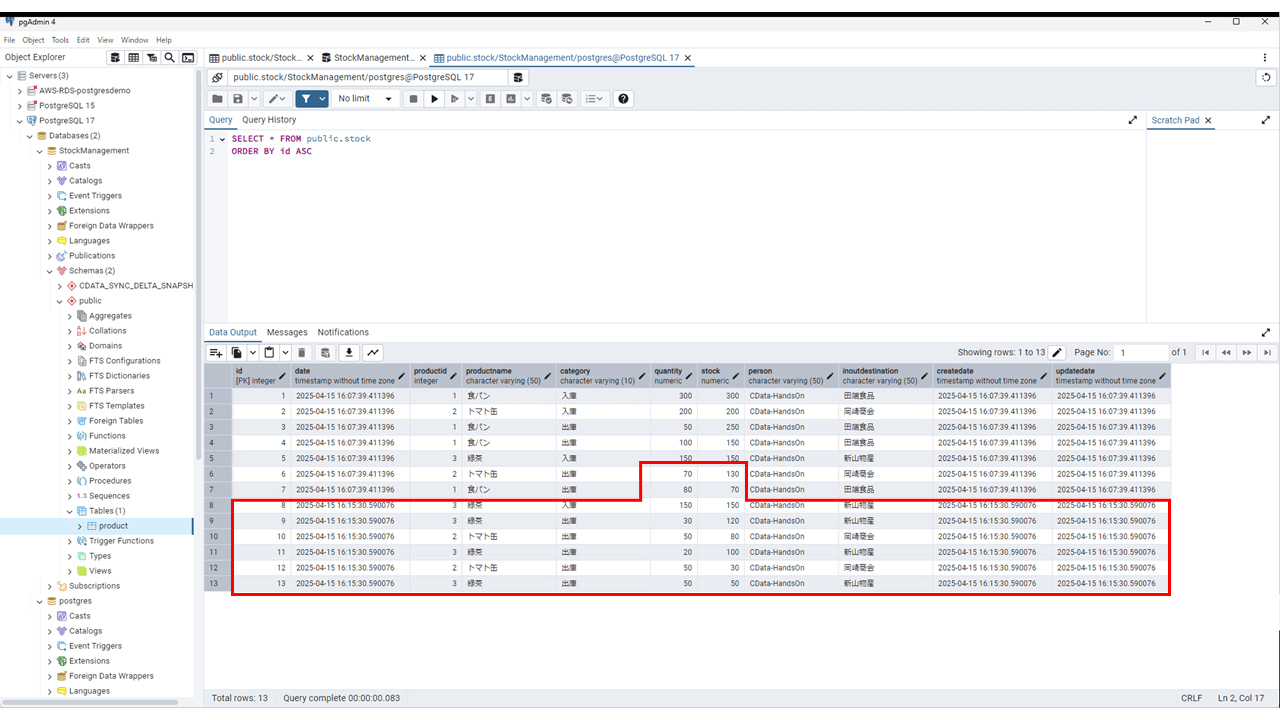Click the Commit transaction icon
The width and height of the screenshot is (1280, 720).
coord(546,99)
